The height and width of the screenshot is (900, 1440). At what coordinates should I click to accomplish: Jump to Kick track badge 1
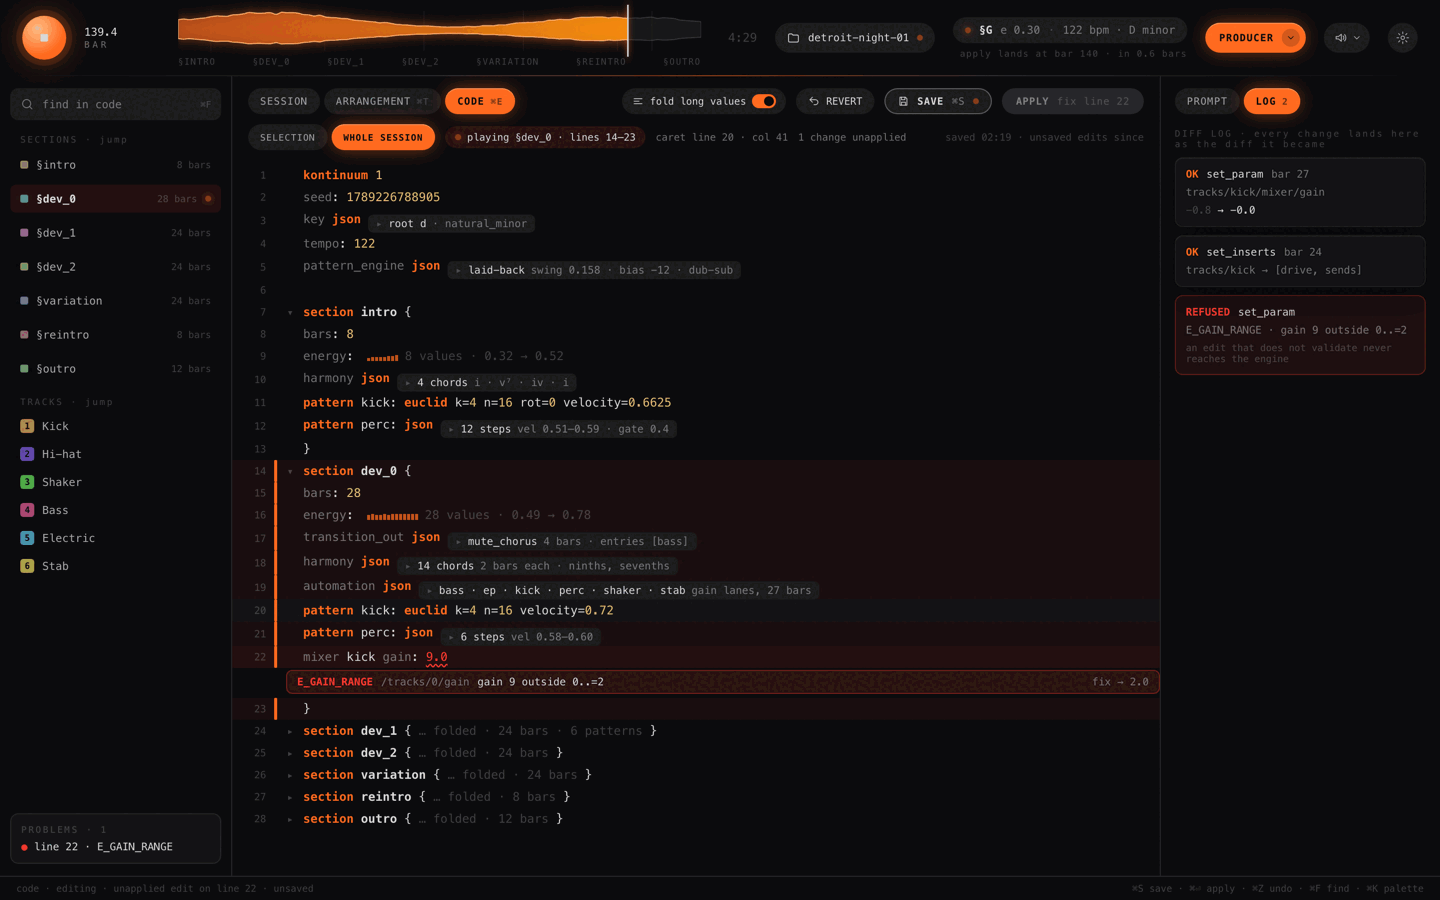tap(27, 426)
